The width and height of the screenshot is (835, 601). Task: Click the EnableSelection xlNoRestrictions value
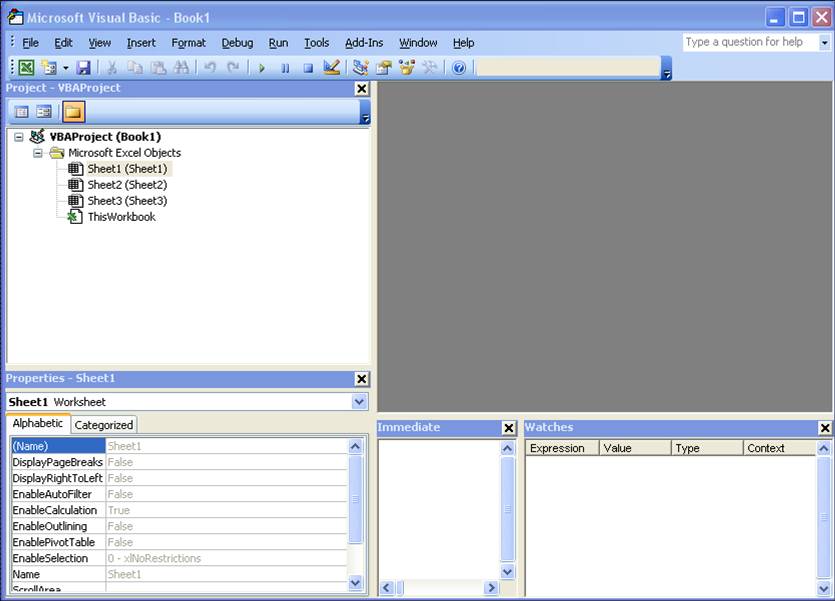point(226,558)
